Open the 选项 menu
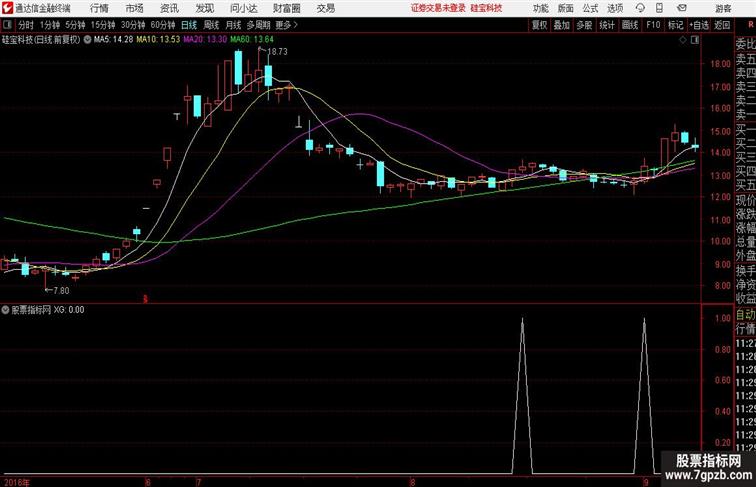Image resolution: width=756 pixels, height=487 pixels. 615,9
